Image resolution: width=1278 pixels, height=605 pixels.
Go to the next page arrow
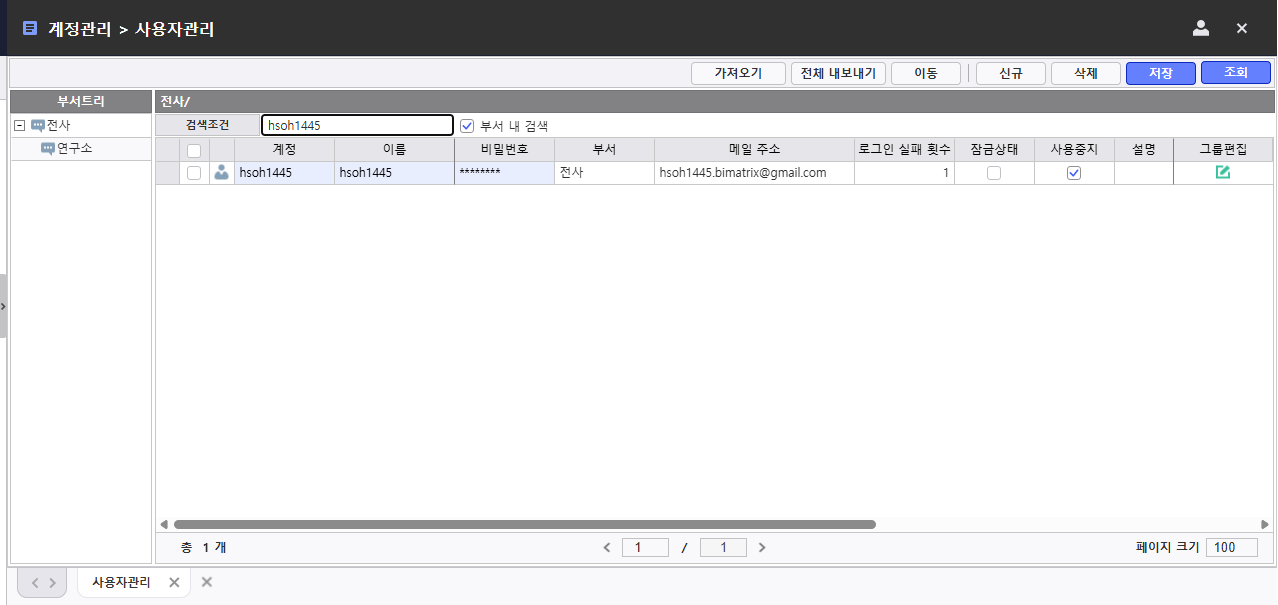click(762, 548)
